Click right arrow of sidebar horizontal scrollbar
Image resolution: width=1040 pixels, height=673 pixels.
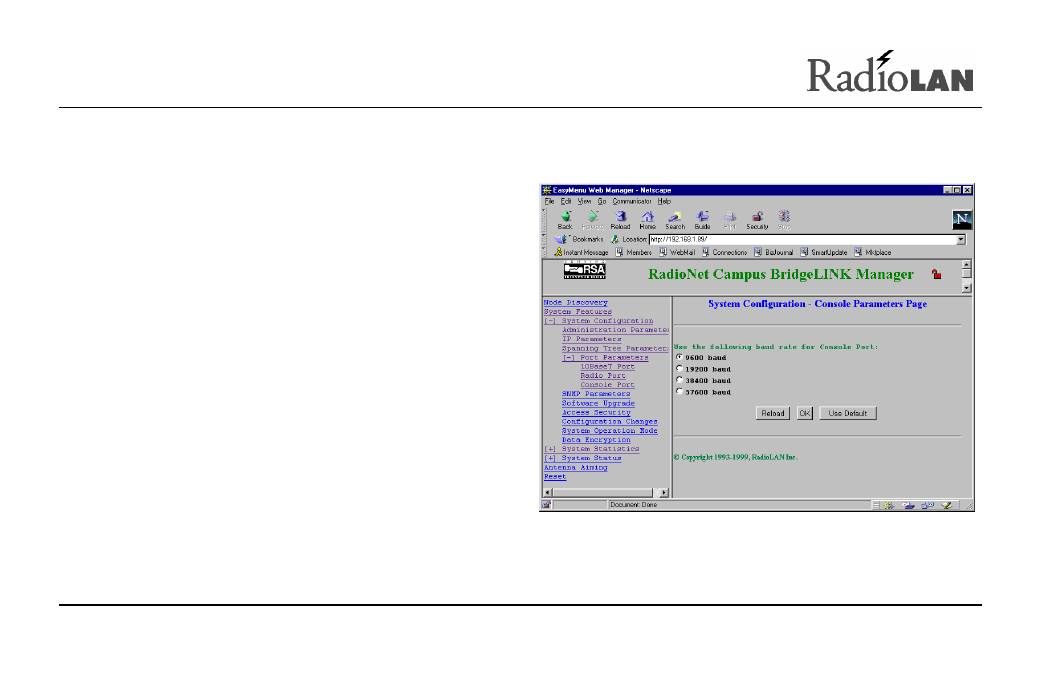(664, 493)
